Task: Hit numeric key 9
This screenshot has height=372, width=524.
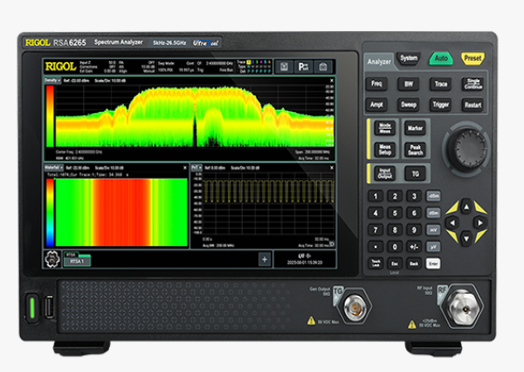Action: point(414,230)
